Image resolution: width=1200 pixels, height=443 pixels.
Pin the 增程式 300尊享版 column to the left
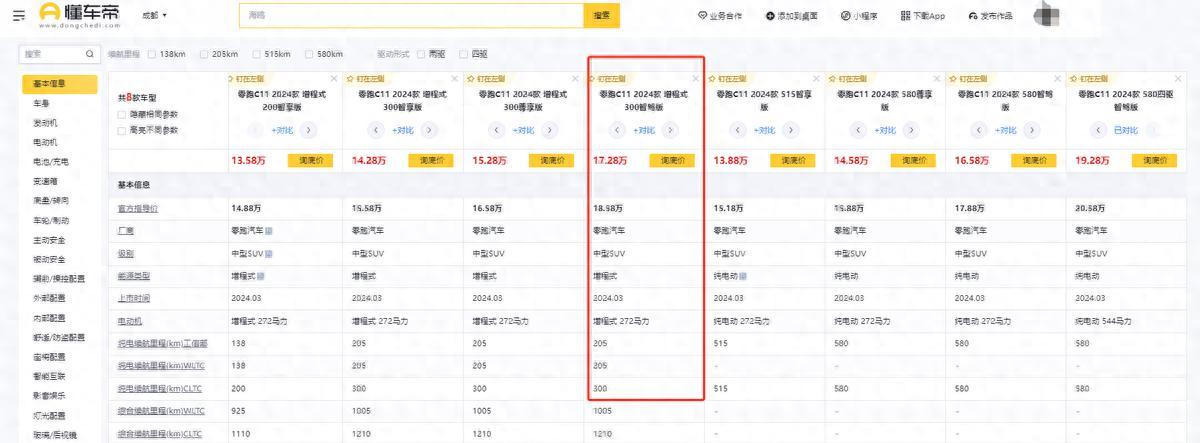point(485,78)
